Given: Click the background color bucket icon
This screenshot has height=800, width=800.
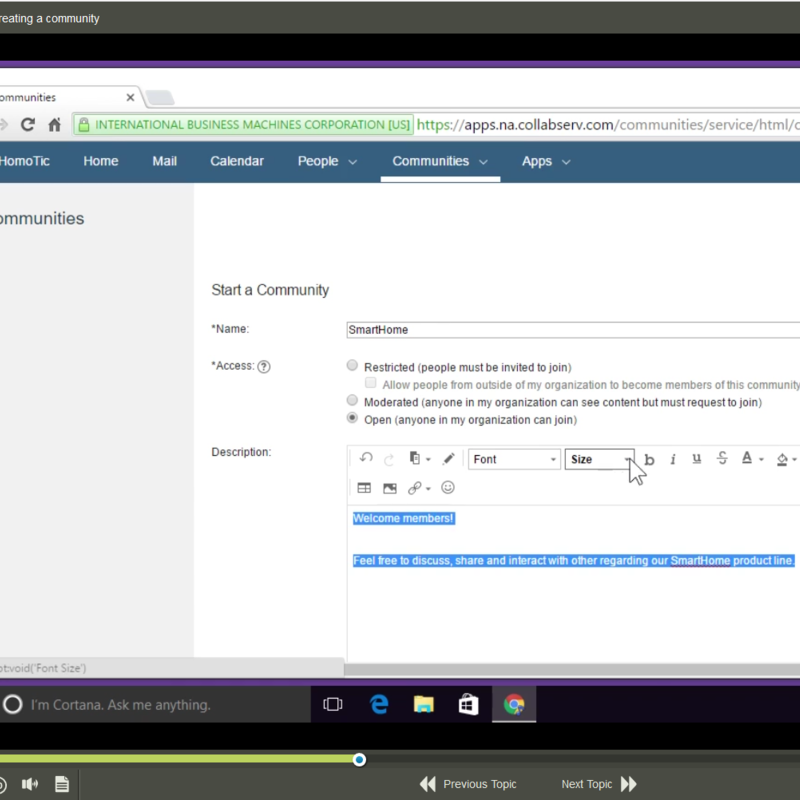Looking at the screenshot, I should (x=782, y=459).
